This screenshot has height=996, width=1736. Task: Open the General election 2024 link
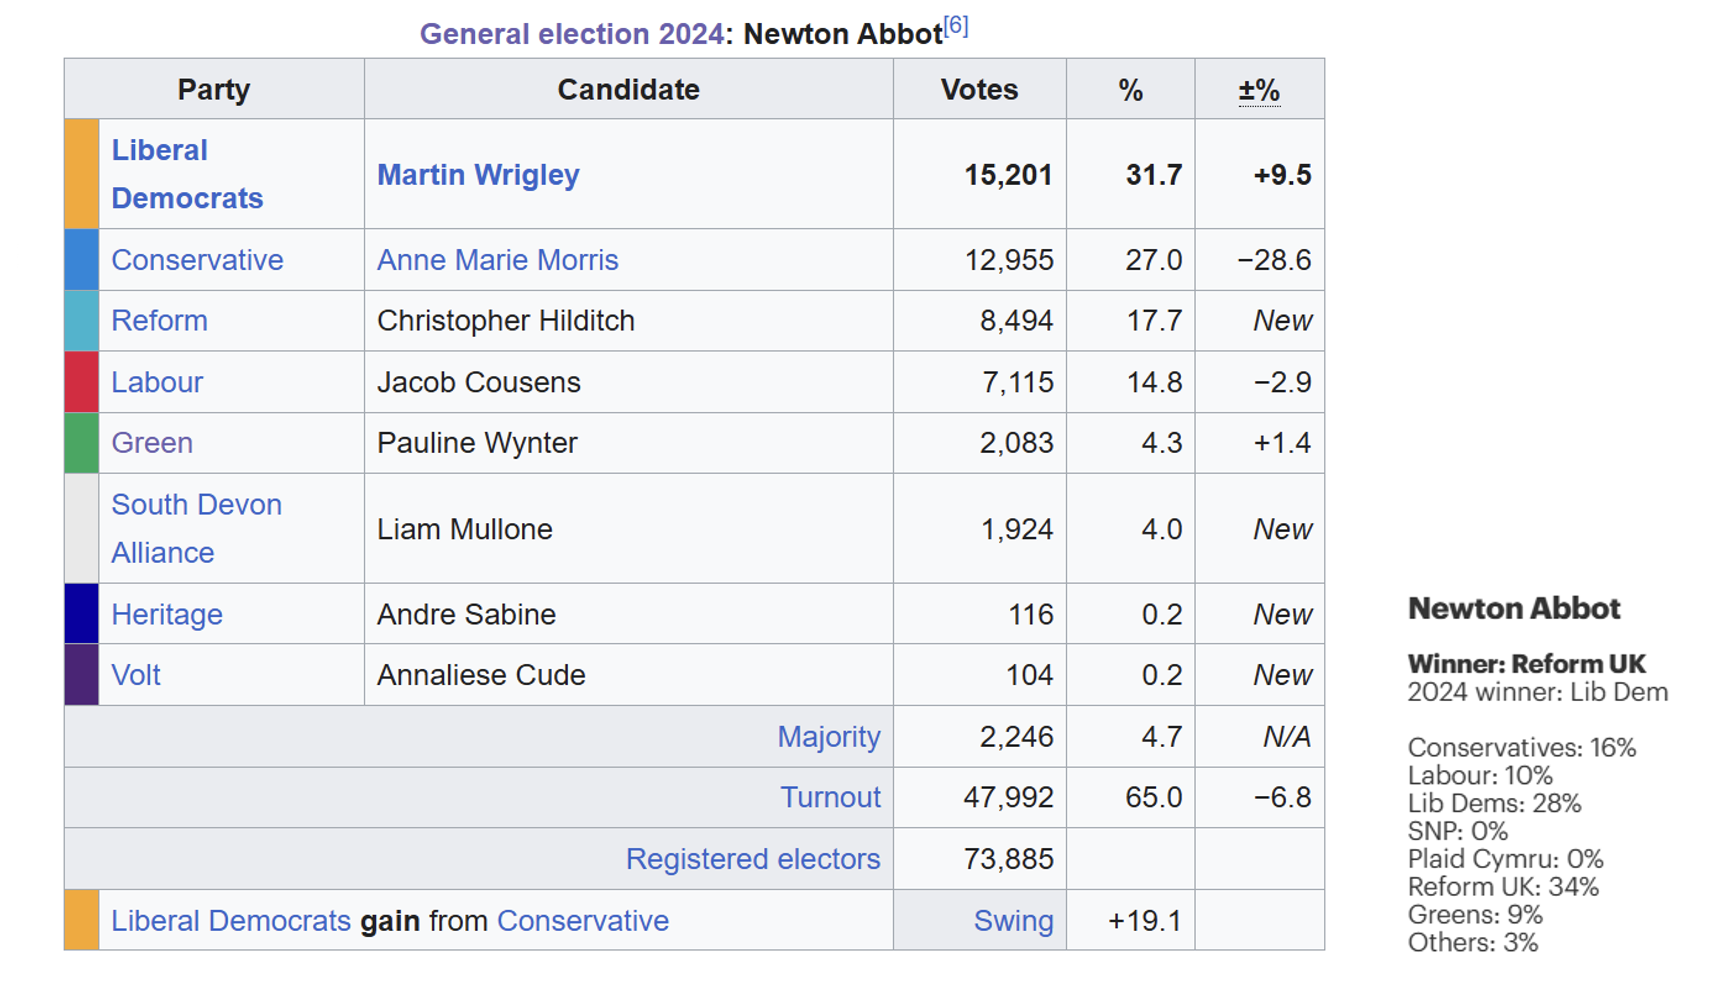[571, 34]
